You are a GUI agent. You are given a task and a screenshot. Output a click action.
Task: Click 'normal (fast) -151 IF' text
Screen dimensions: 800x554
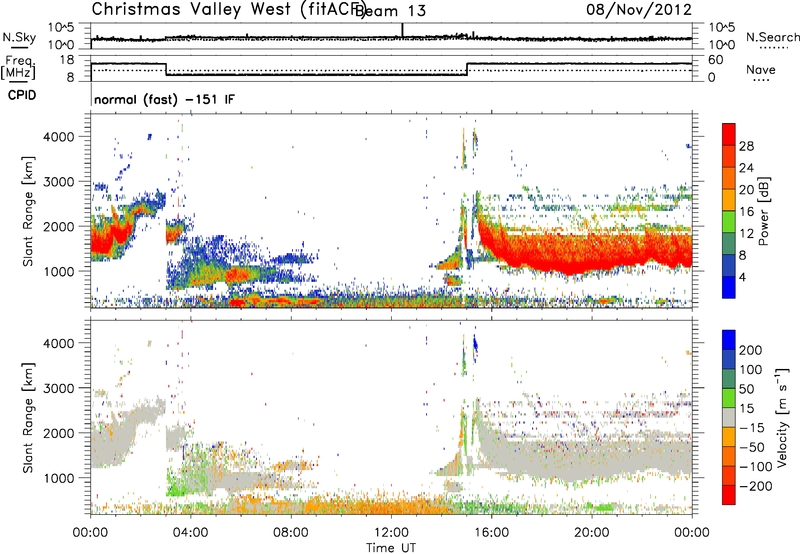click(x=164, y=99)
